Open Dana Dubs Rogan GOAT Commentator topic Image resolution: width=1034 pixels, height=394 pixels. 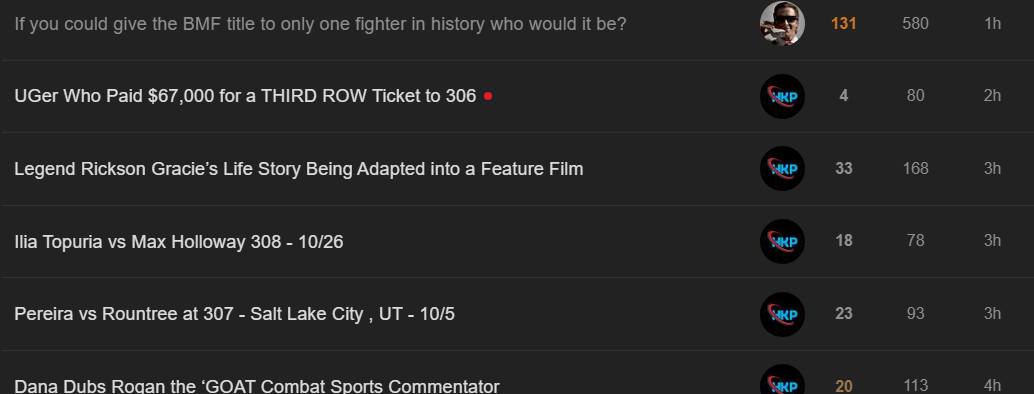click(257, 385)
